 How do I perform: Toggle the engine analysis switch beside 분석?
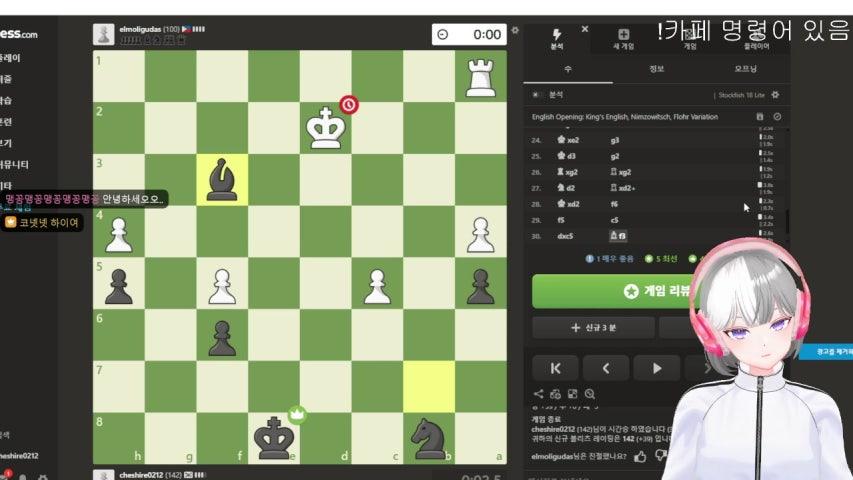[x=536, y=95]
